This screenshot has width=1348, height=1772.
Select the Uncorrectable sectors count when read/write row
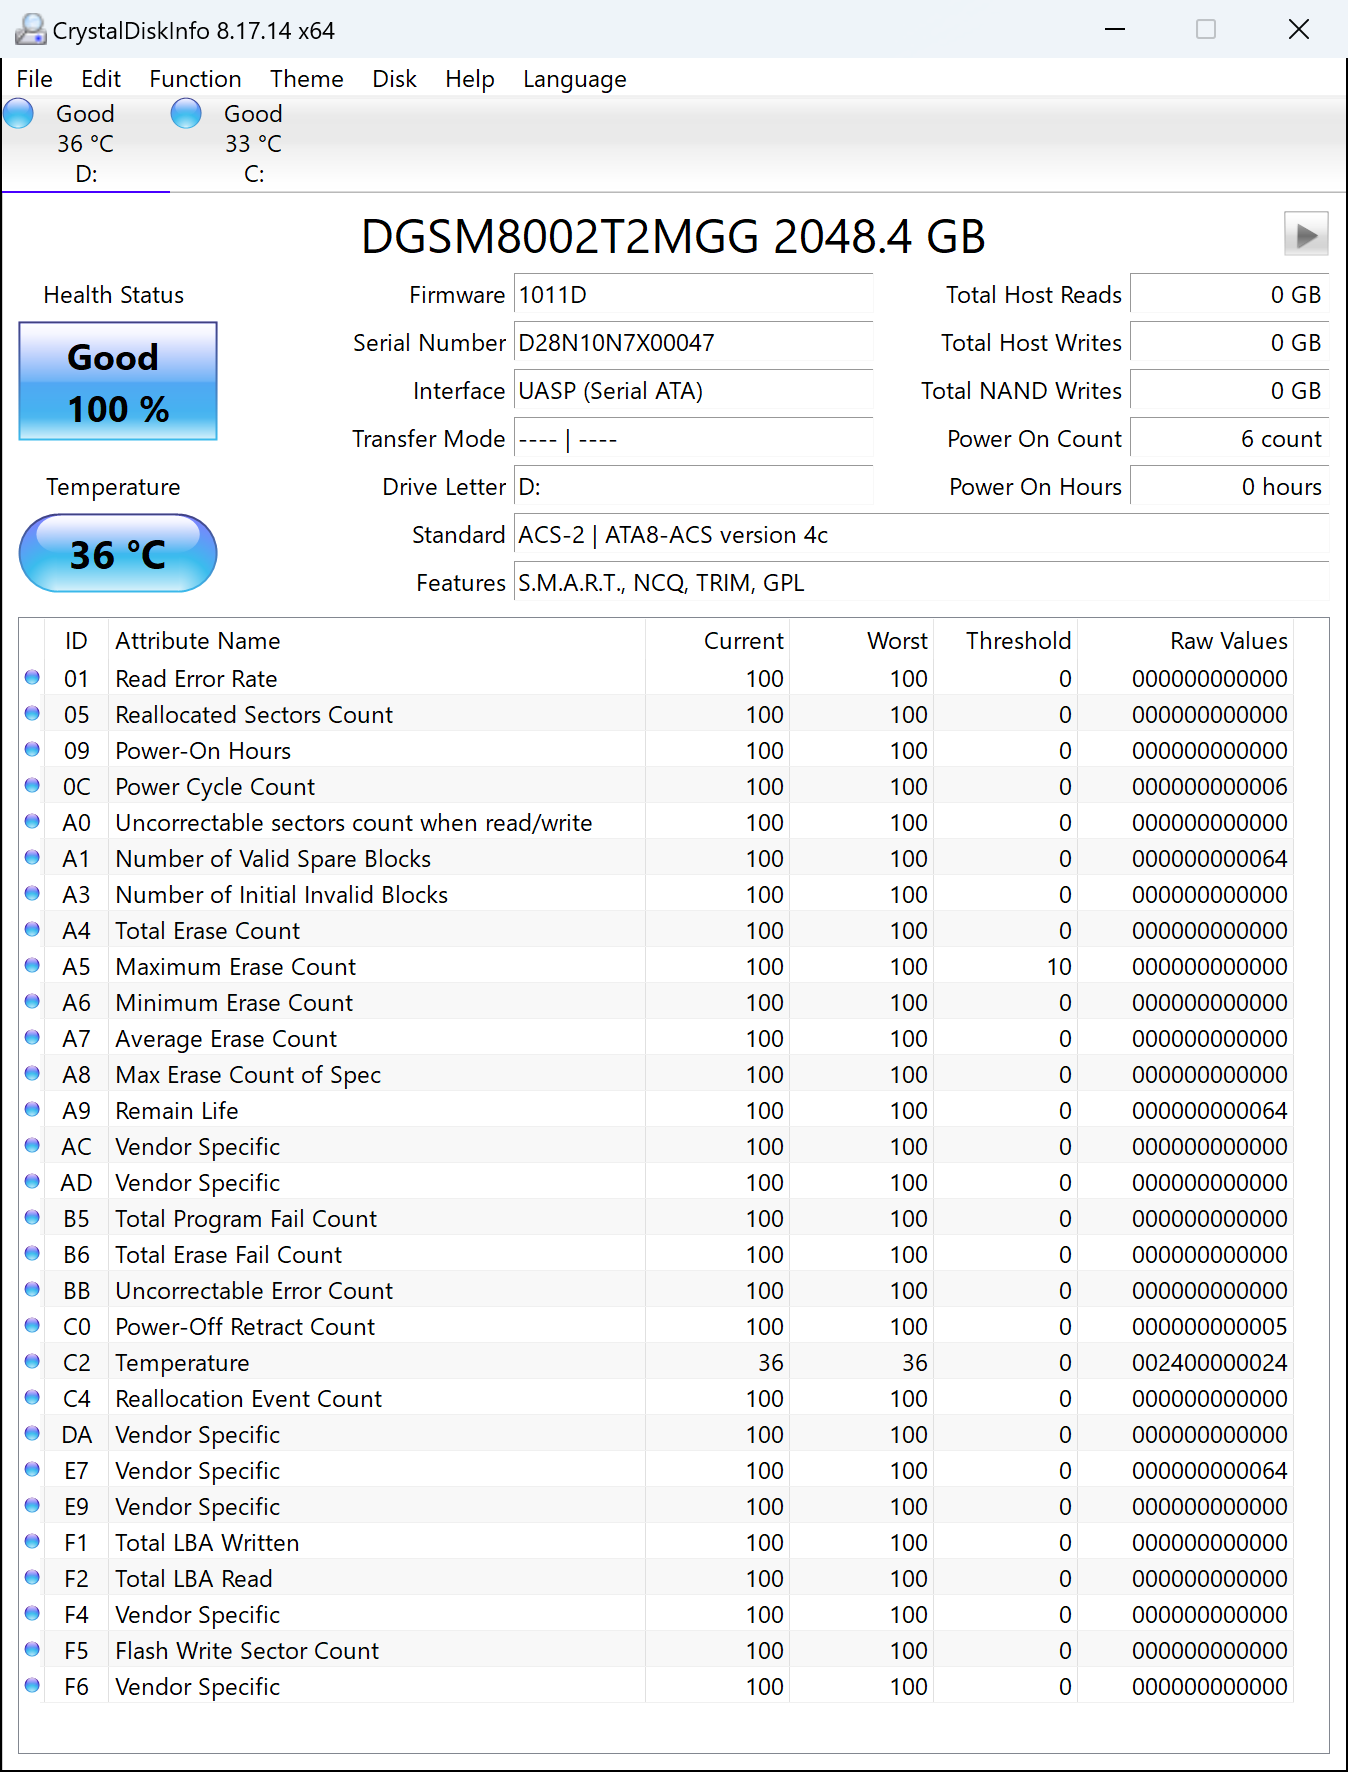pyautogui.click(x=656, y=822)
